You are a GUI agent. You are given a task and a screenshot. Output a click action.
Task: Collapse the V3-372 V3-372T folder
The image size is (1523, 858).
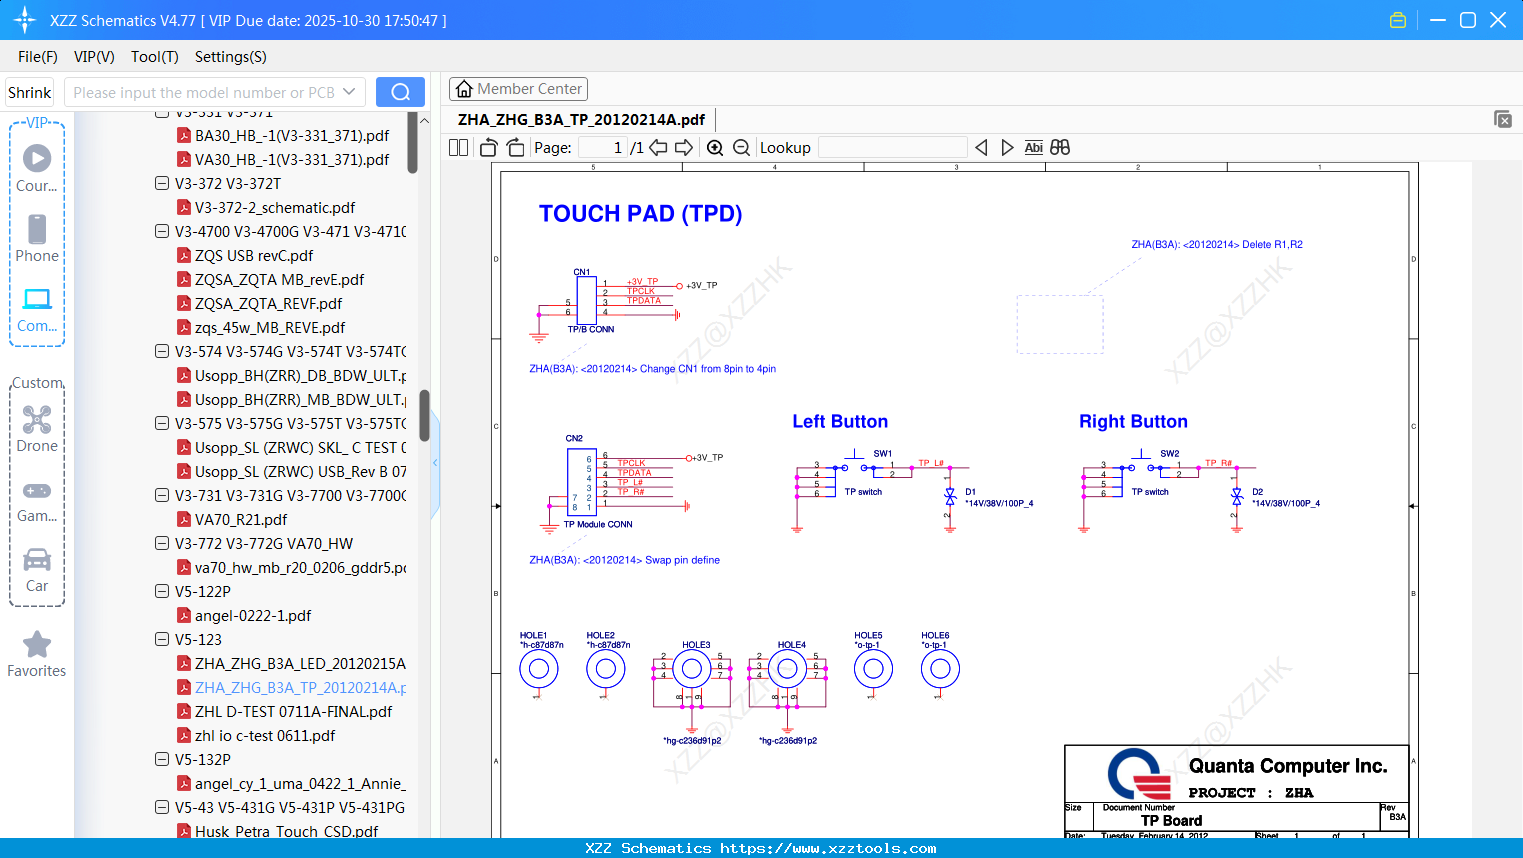(162, 183)
